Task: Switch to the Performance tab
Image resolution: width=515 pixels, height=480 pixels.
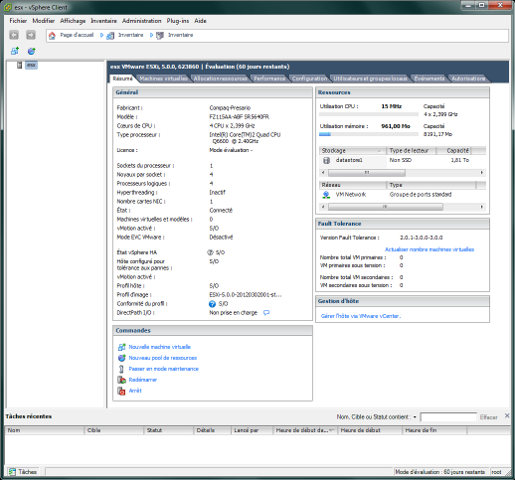Action: click(270, 79)
